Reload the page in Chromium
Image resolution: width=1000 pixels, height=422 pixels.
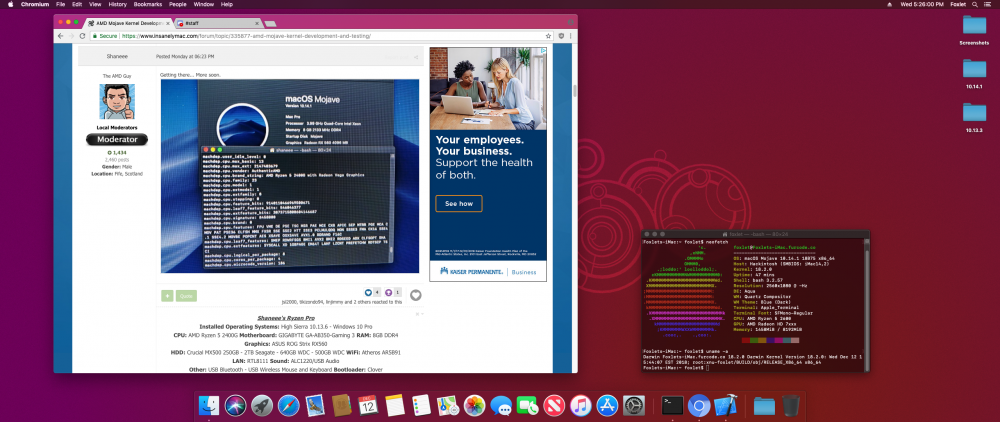[x=82, y=36]
